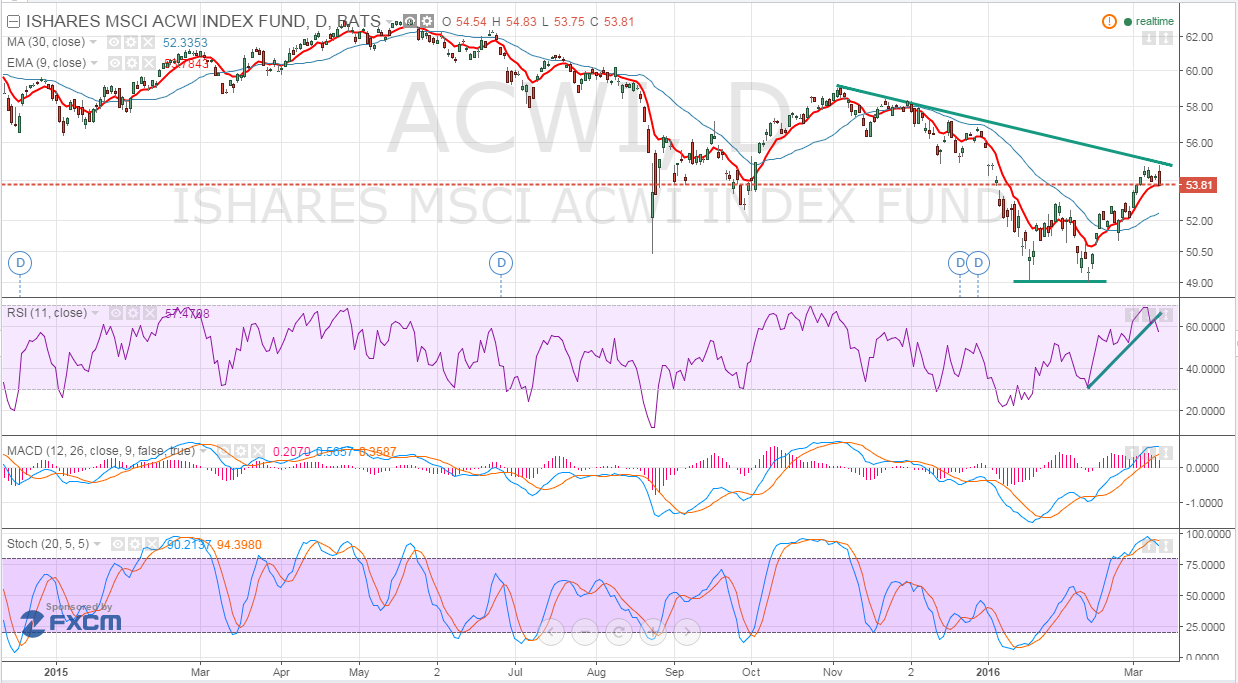Click the MA value 52.3353

click(185, 42)
